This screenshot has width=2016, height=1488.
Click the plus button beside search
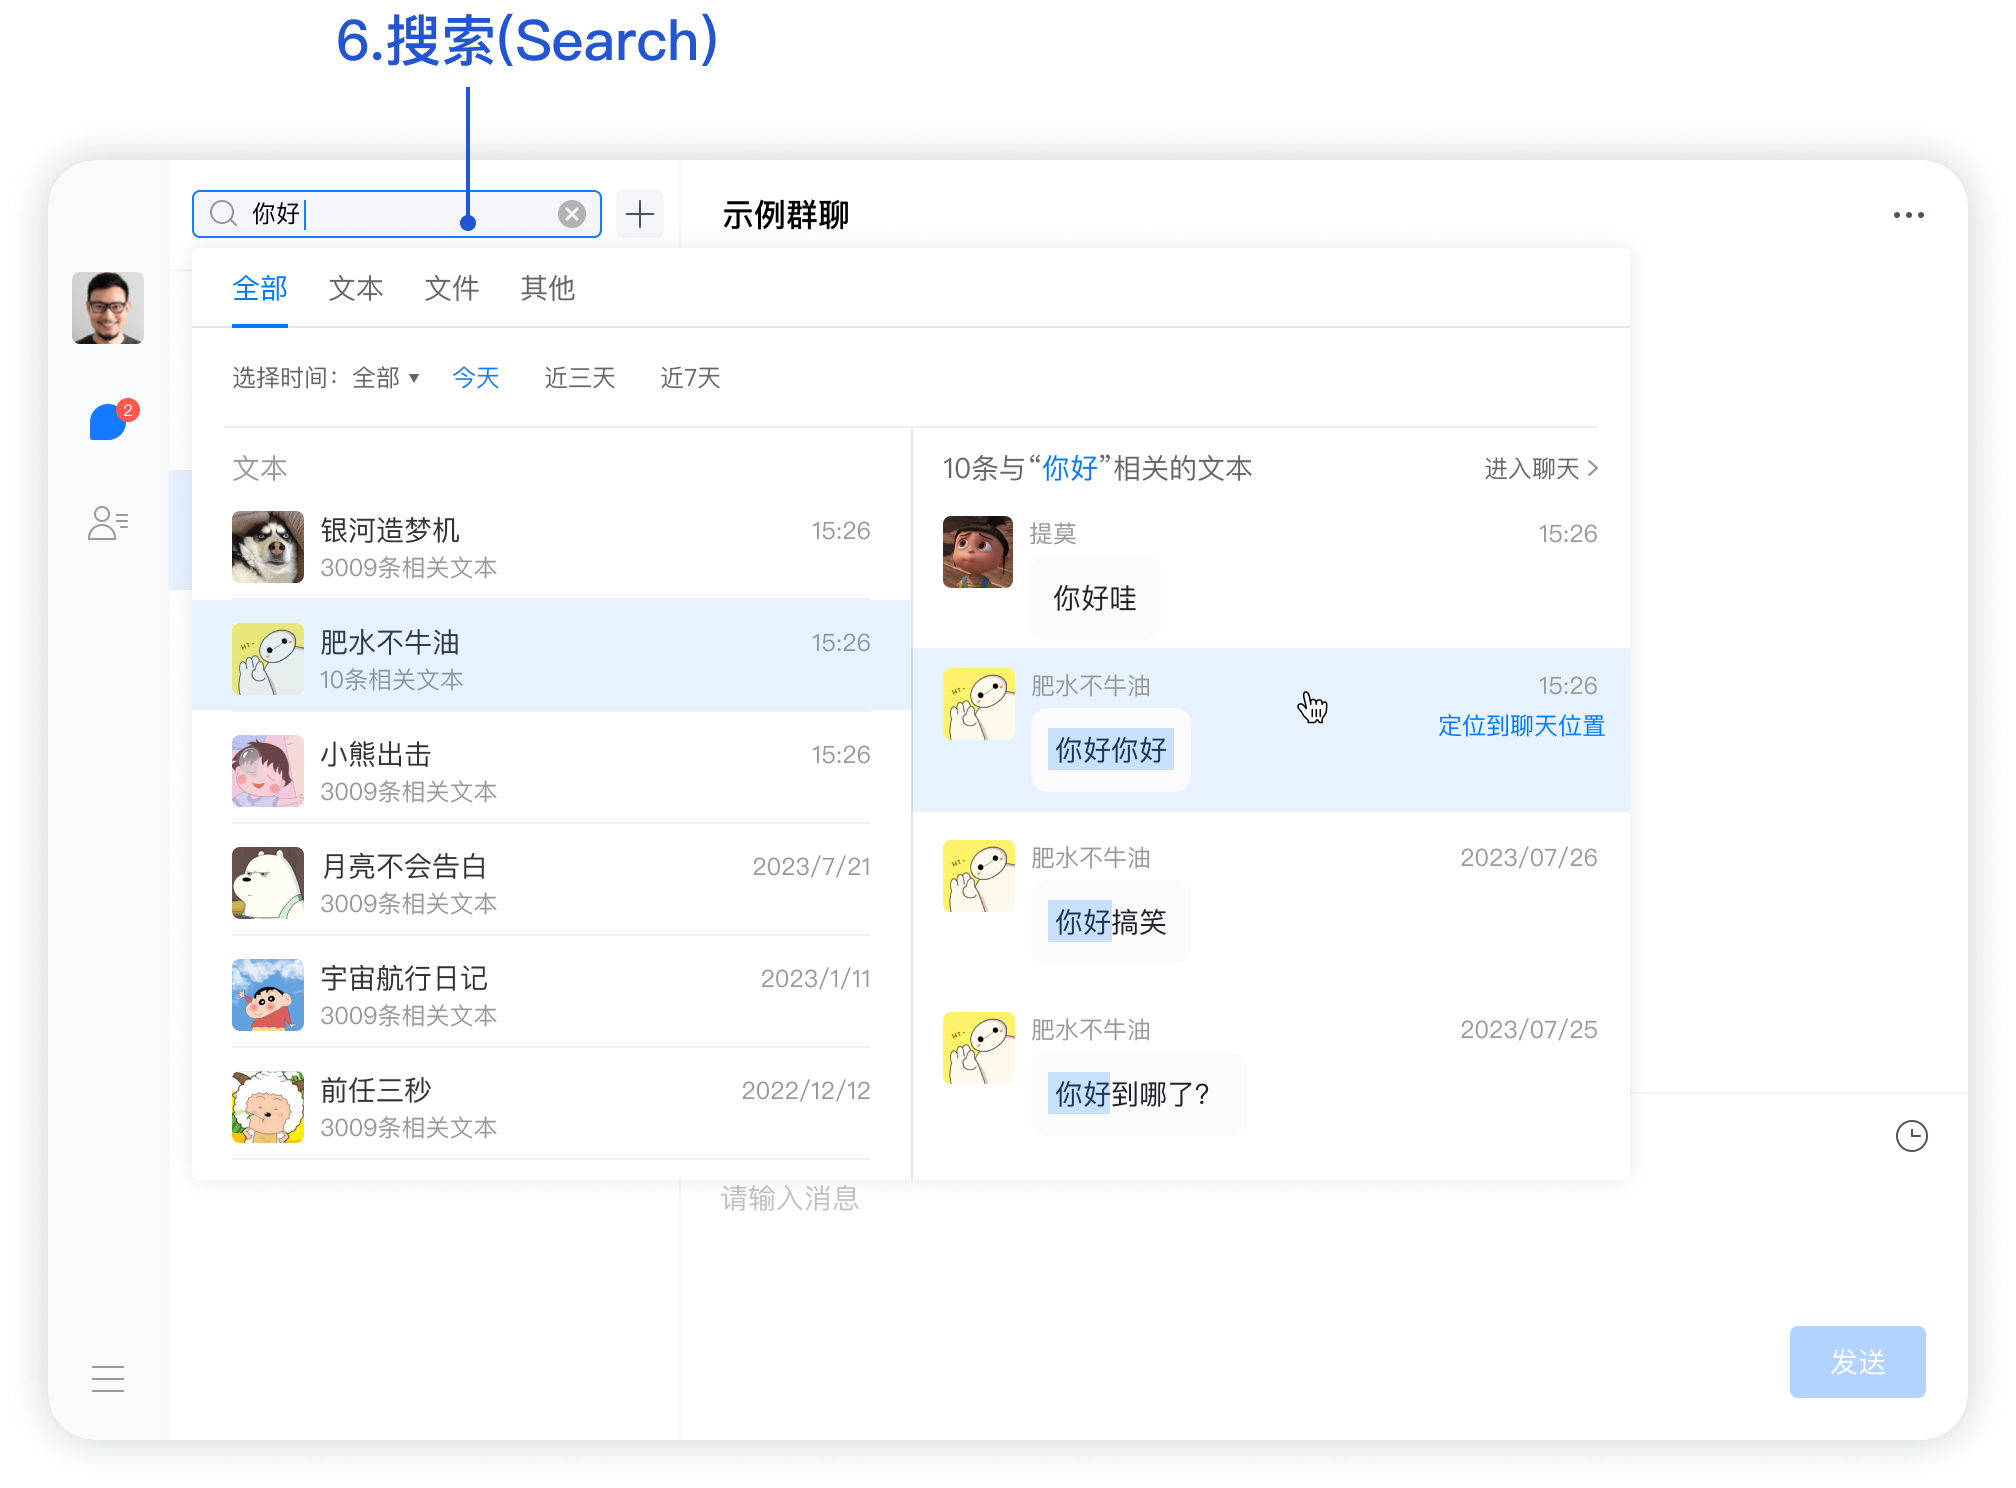click(x=640, y=214)
